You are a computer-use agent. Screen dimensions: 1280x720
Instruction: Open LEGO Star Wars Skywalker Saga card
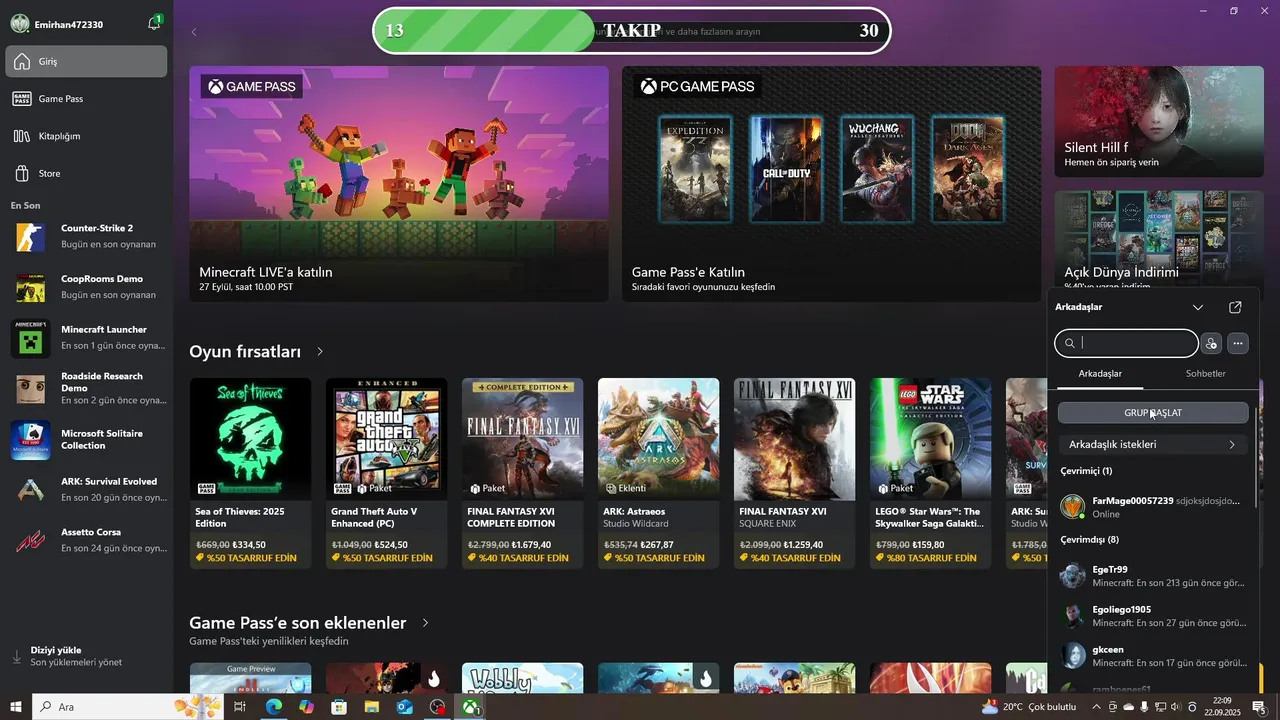click(x=930, y=473)
